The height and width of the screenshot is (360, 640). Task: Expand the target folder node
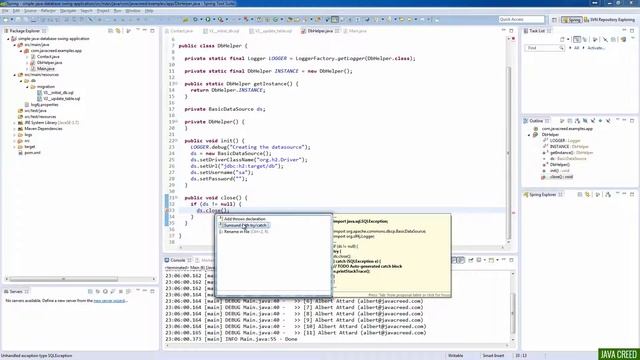point(15,147)
